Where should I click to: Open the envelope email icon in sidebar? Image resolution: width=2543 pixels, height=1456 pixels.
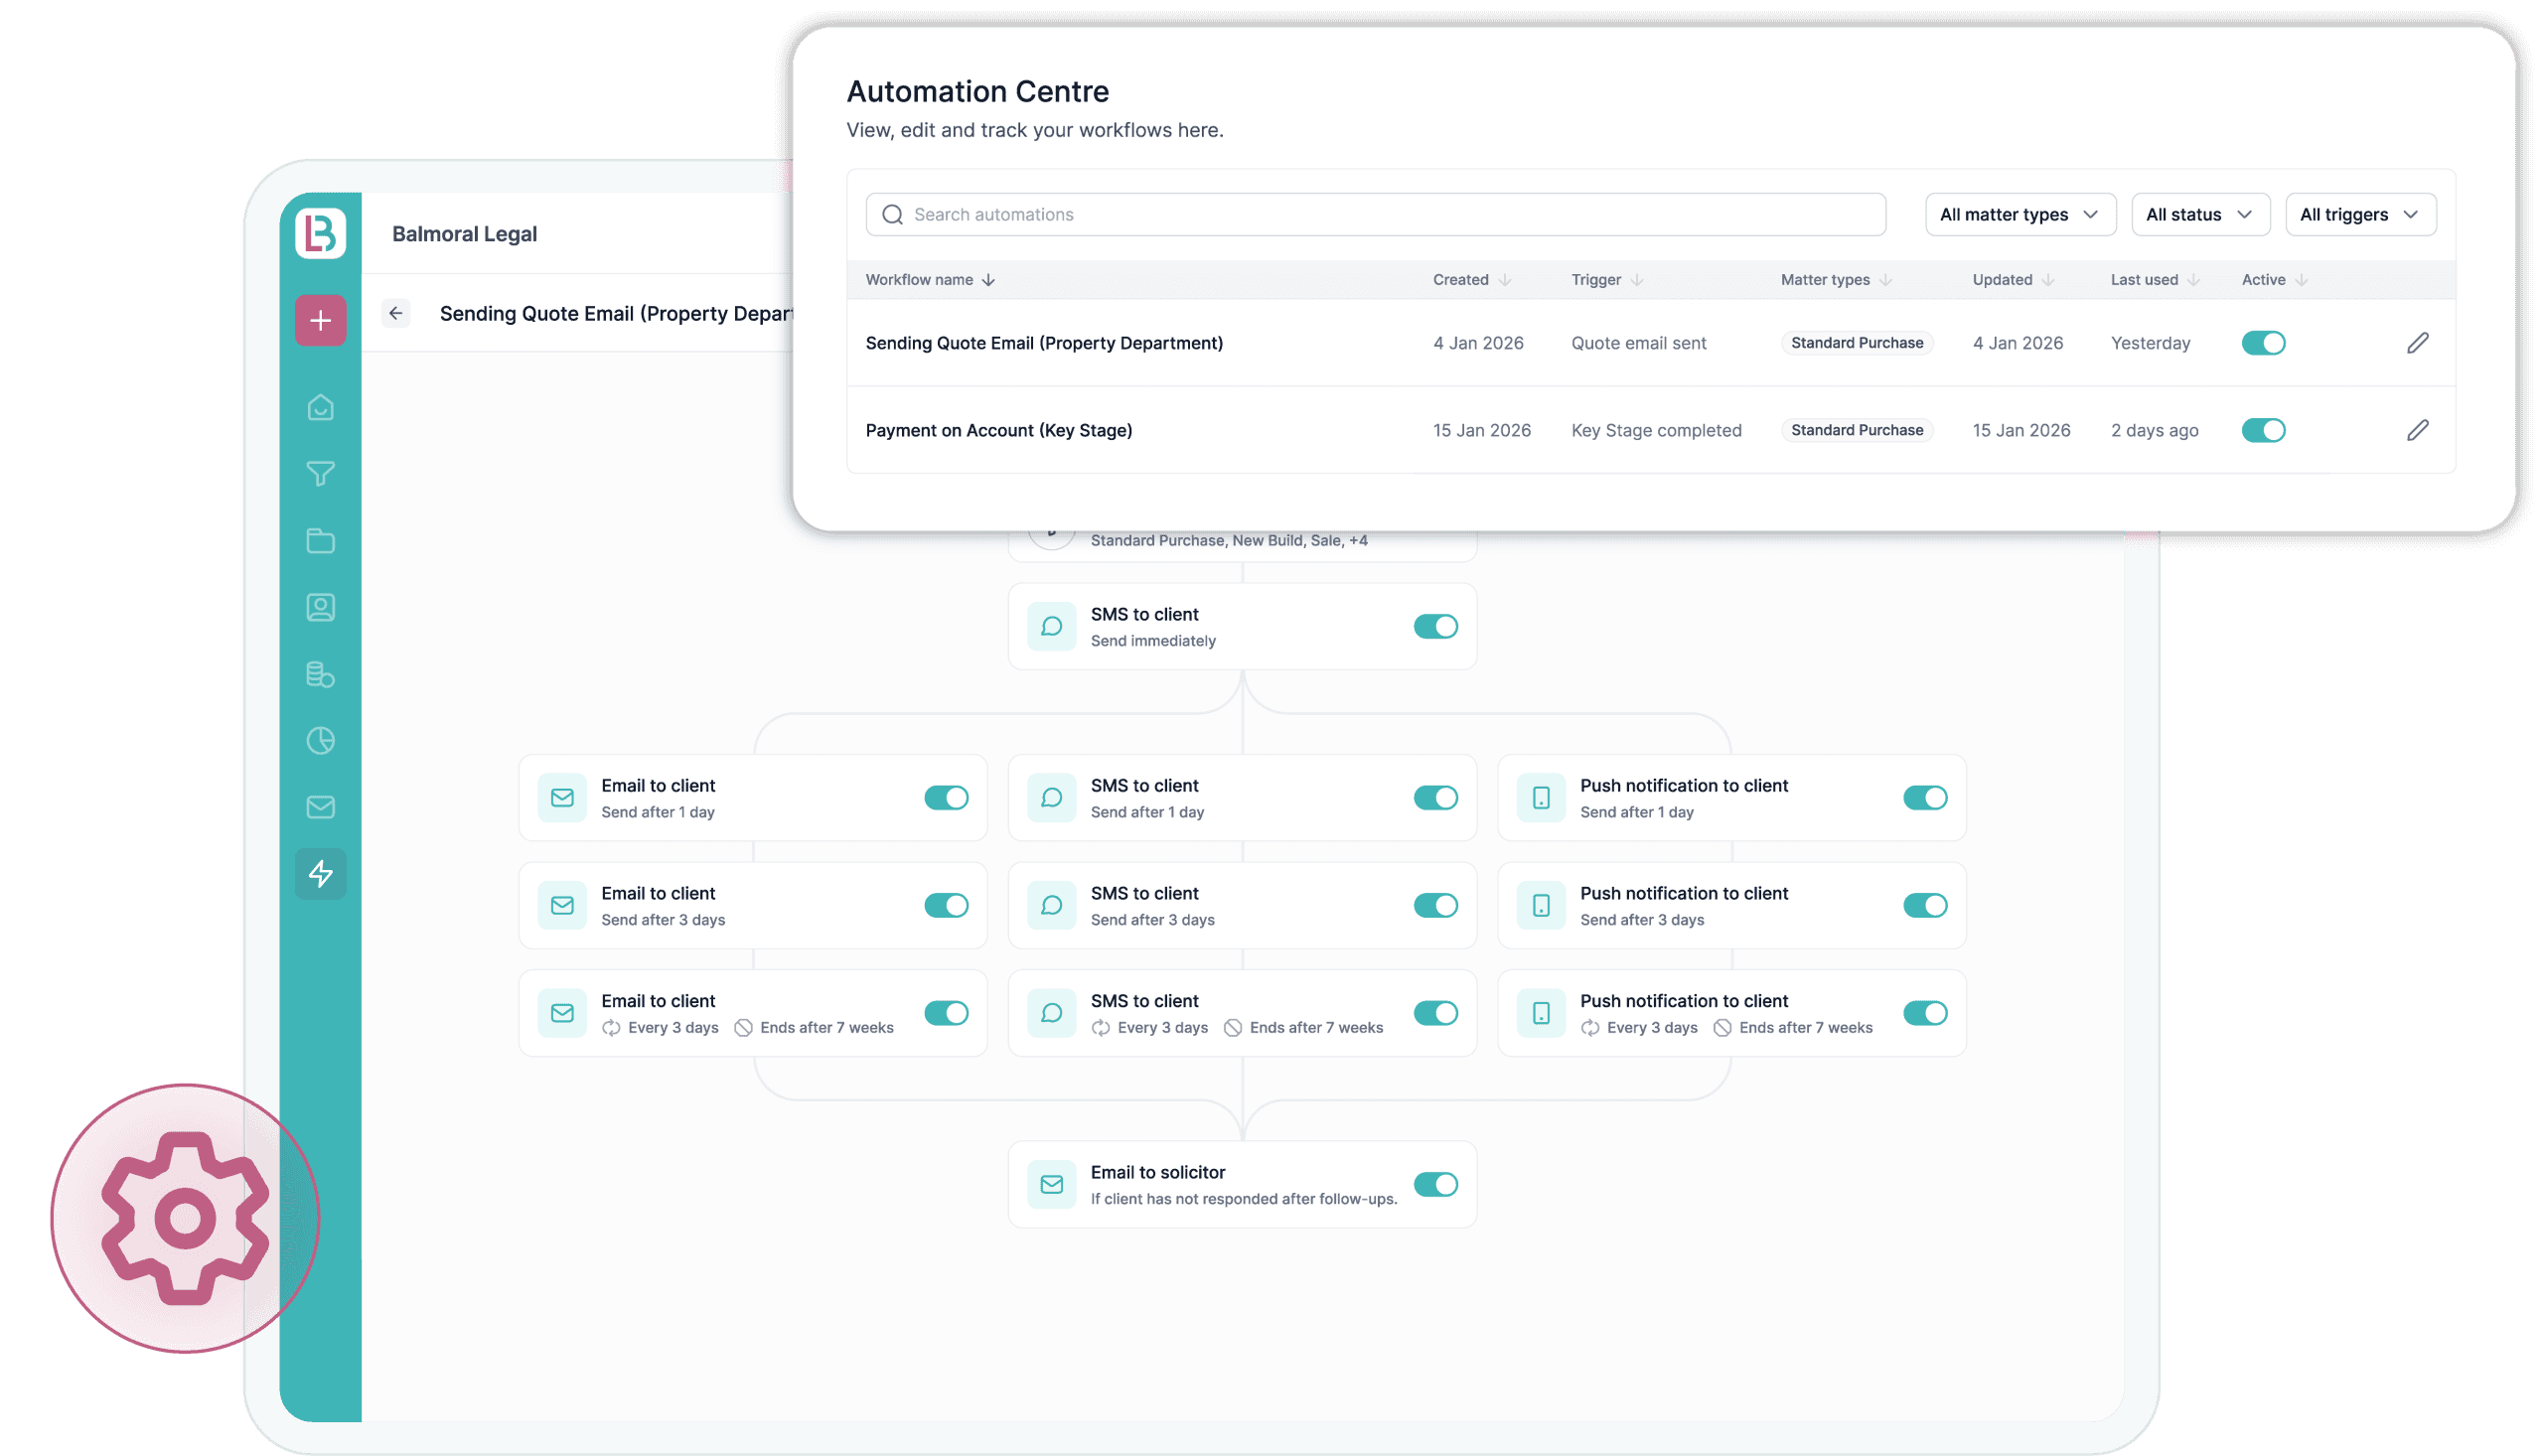tap(320, 807)
